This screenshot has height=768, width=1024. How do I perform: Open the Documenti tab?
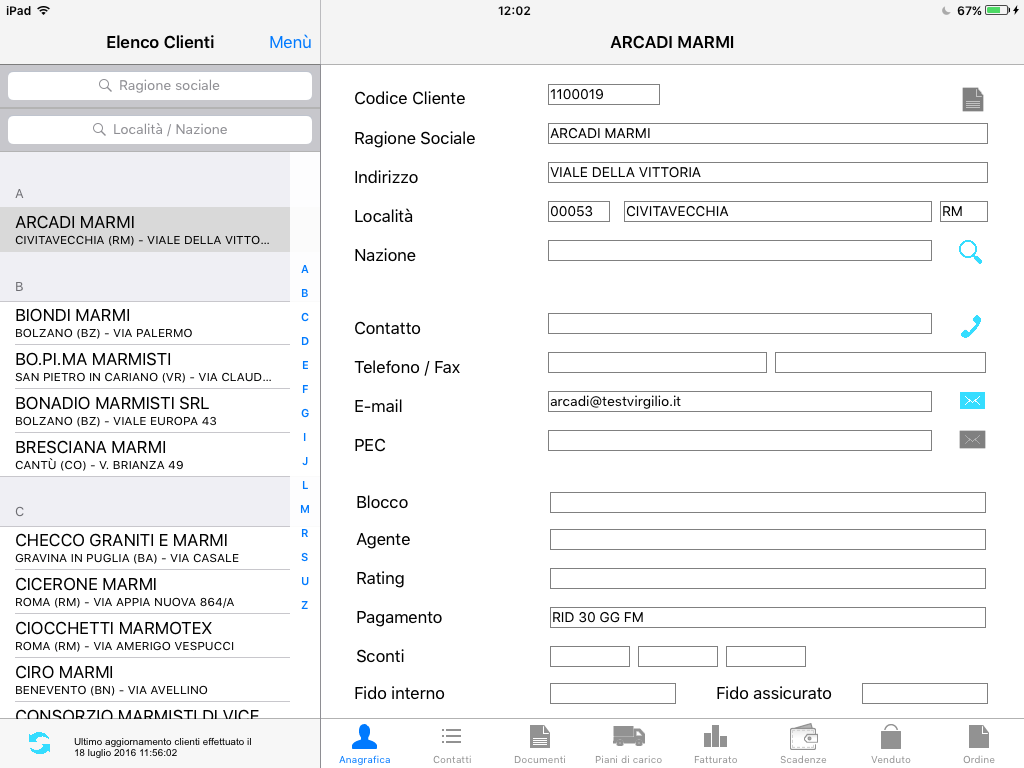(539, 744)
